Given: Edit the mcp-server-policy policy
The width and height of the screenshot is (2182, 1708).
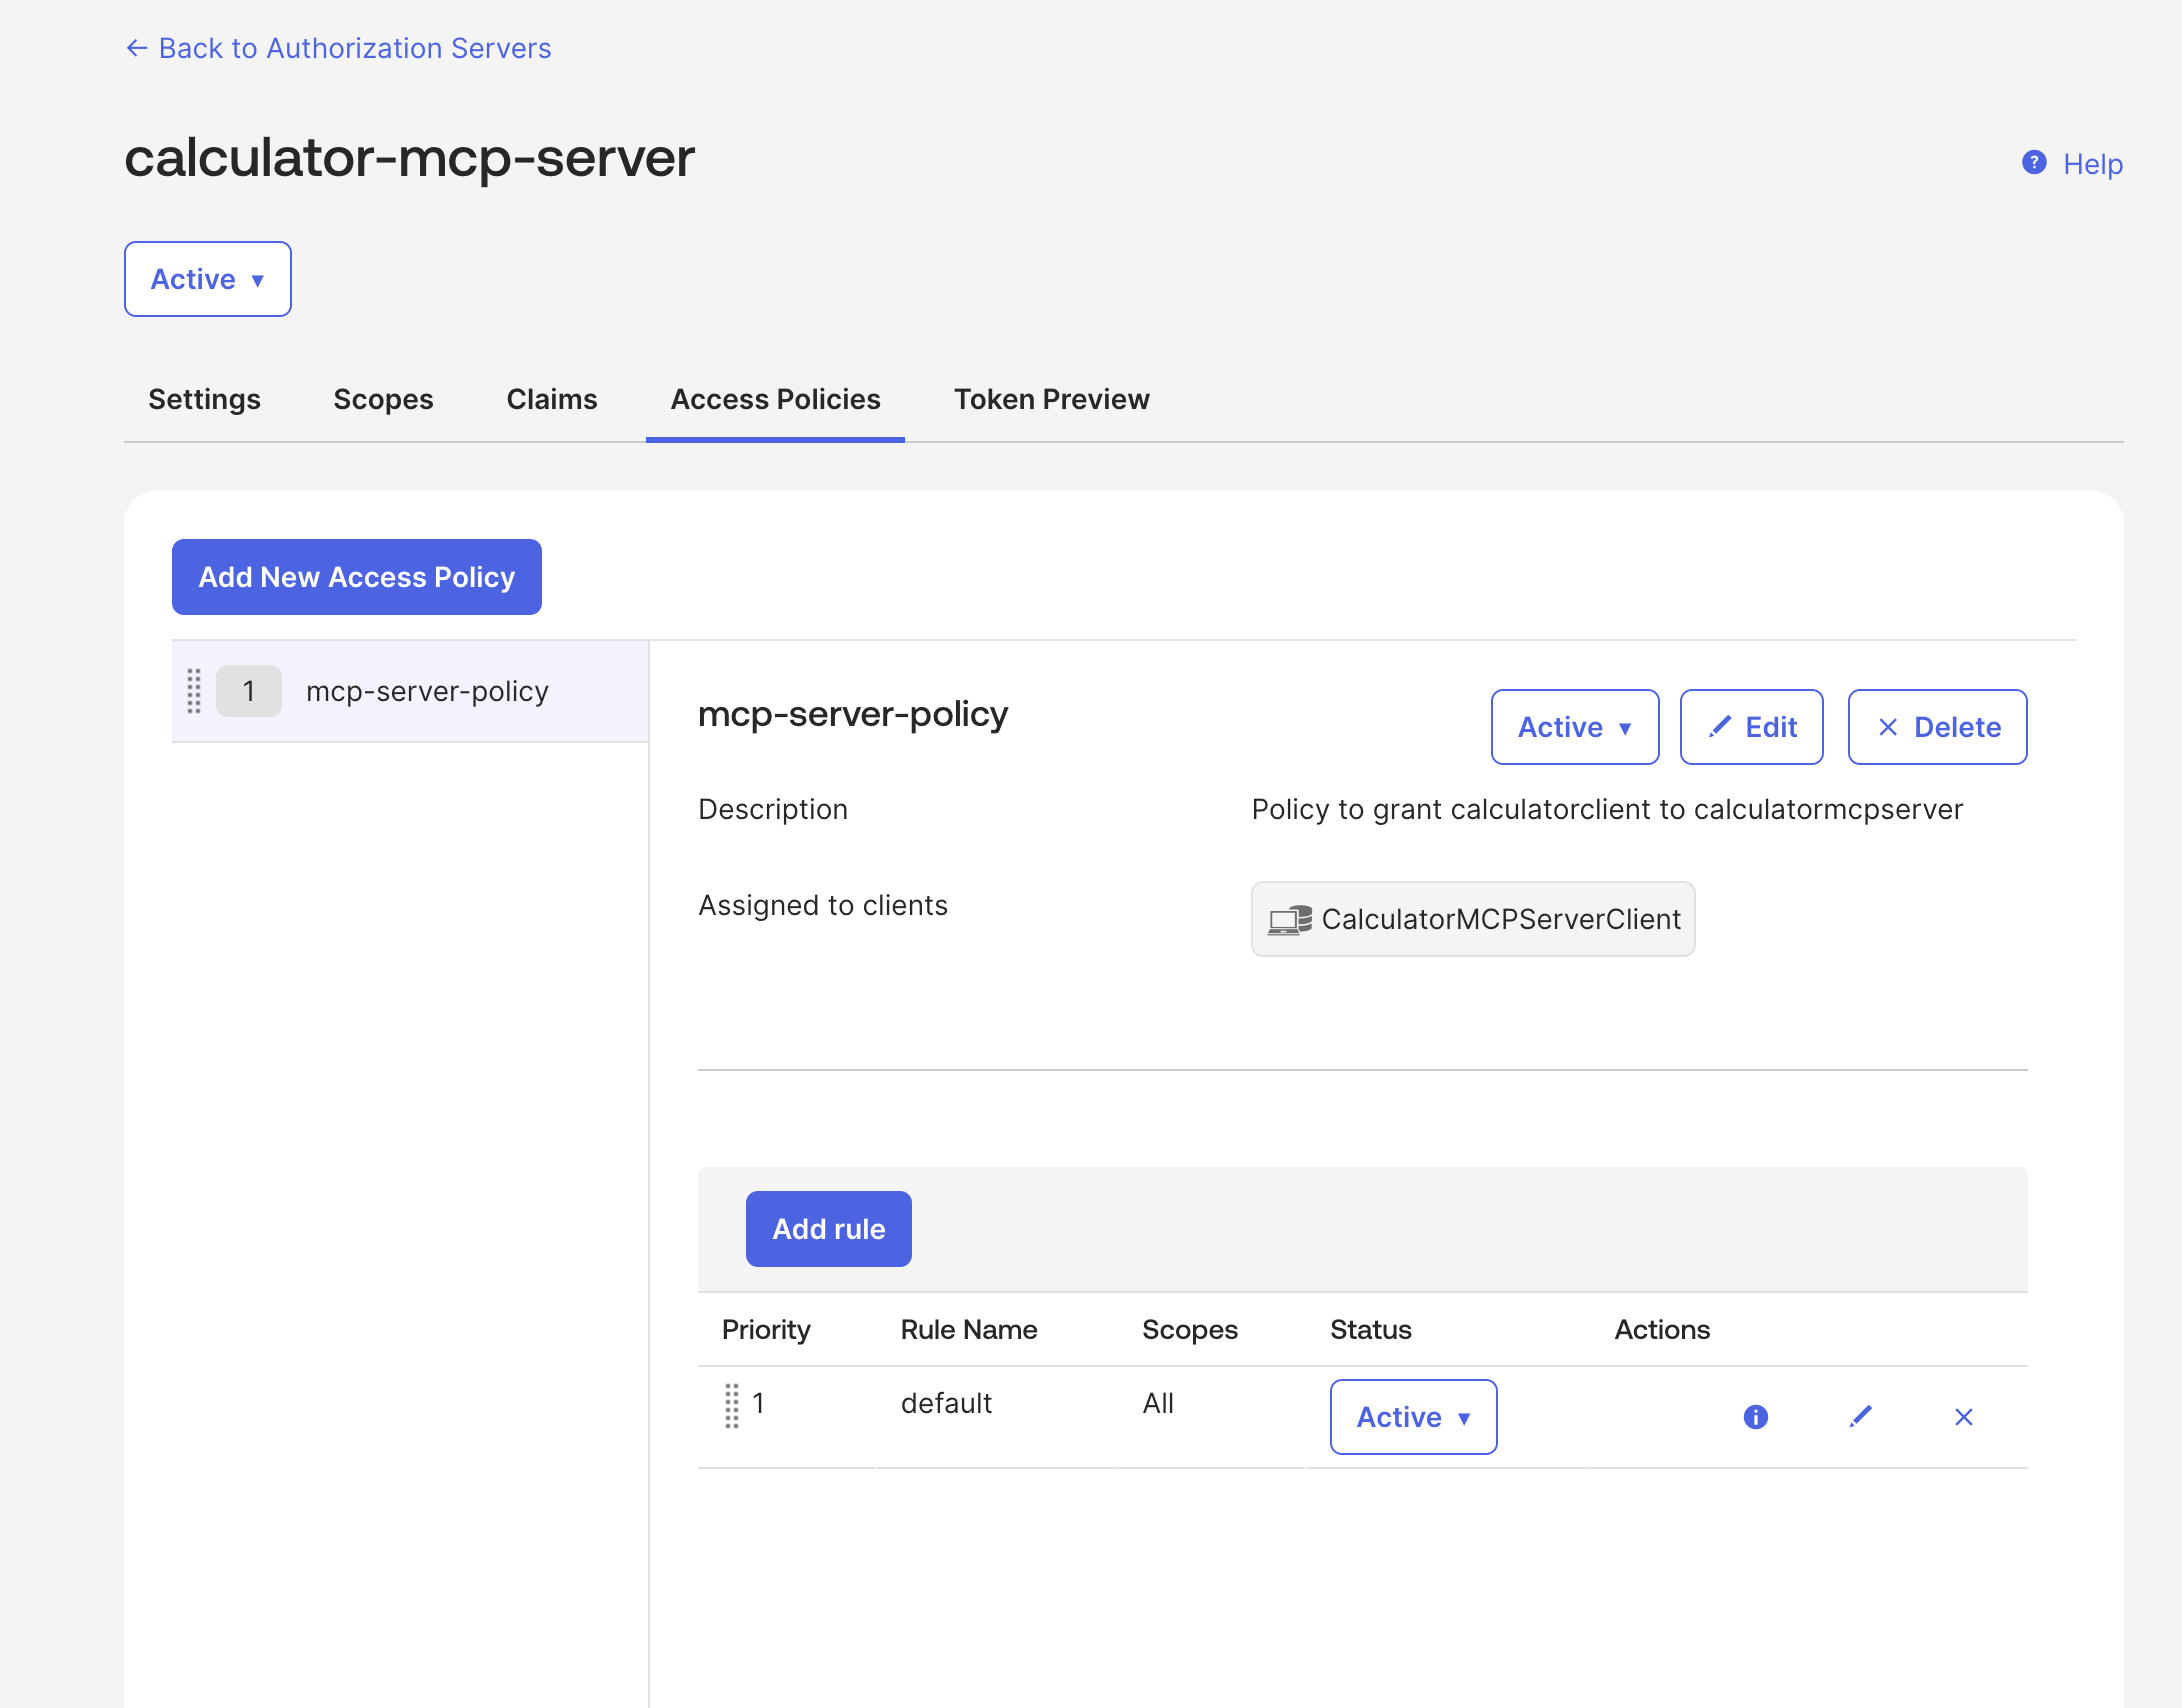Looking at the screenshot, I should [1752, 727].
